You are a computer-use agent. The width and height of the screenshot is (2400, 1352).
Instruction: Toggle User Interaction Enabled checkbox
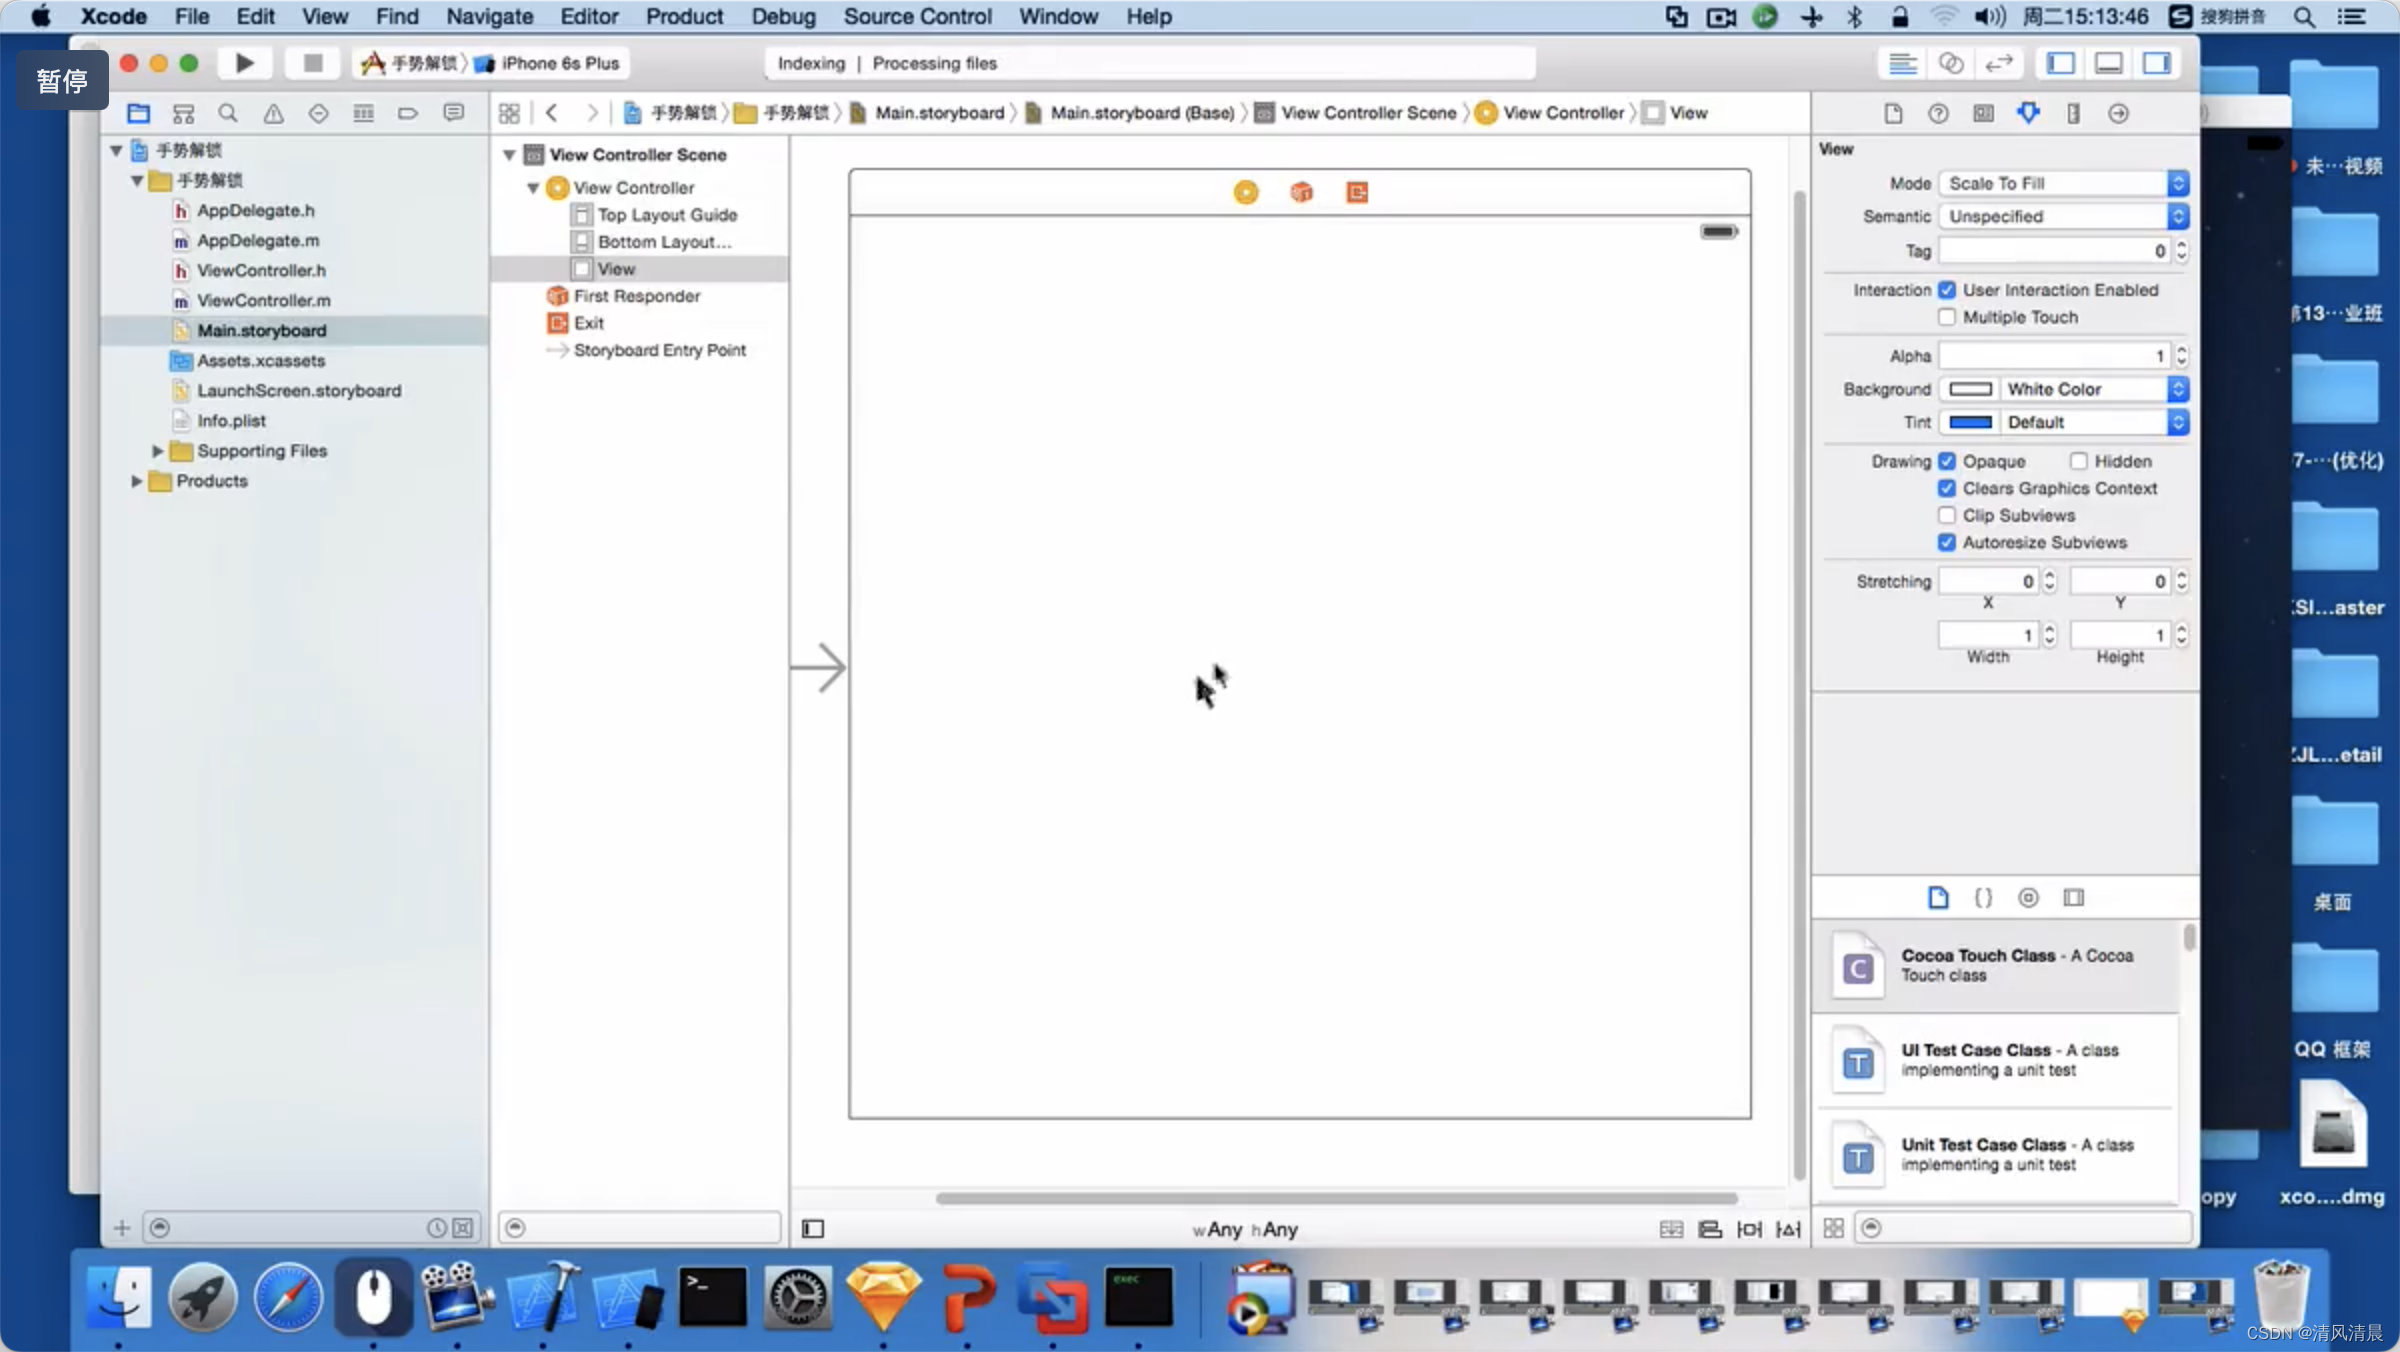[x=1948, y=289]
